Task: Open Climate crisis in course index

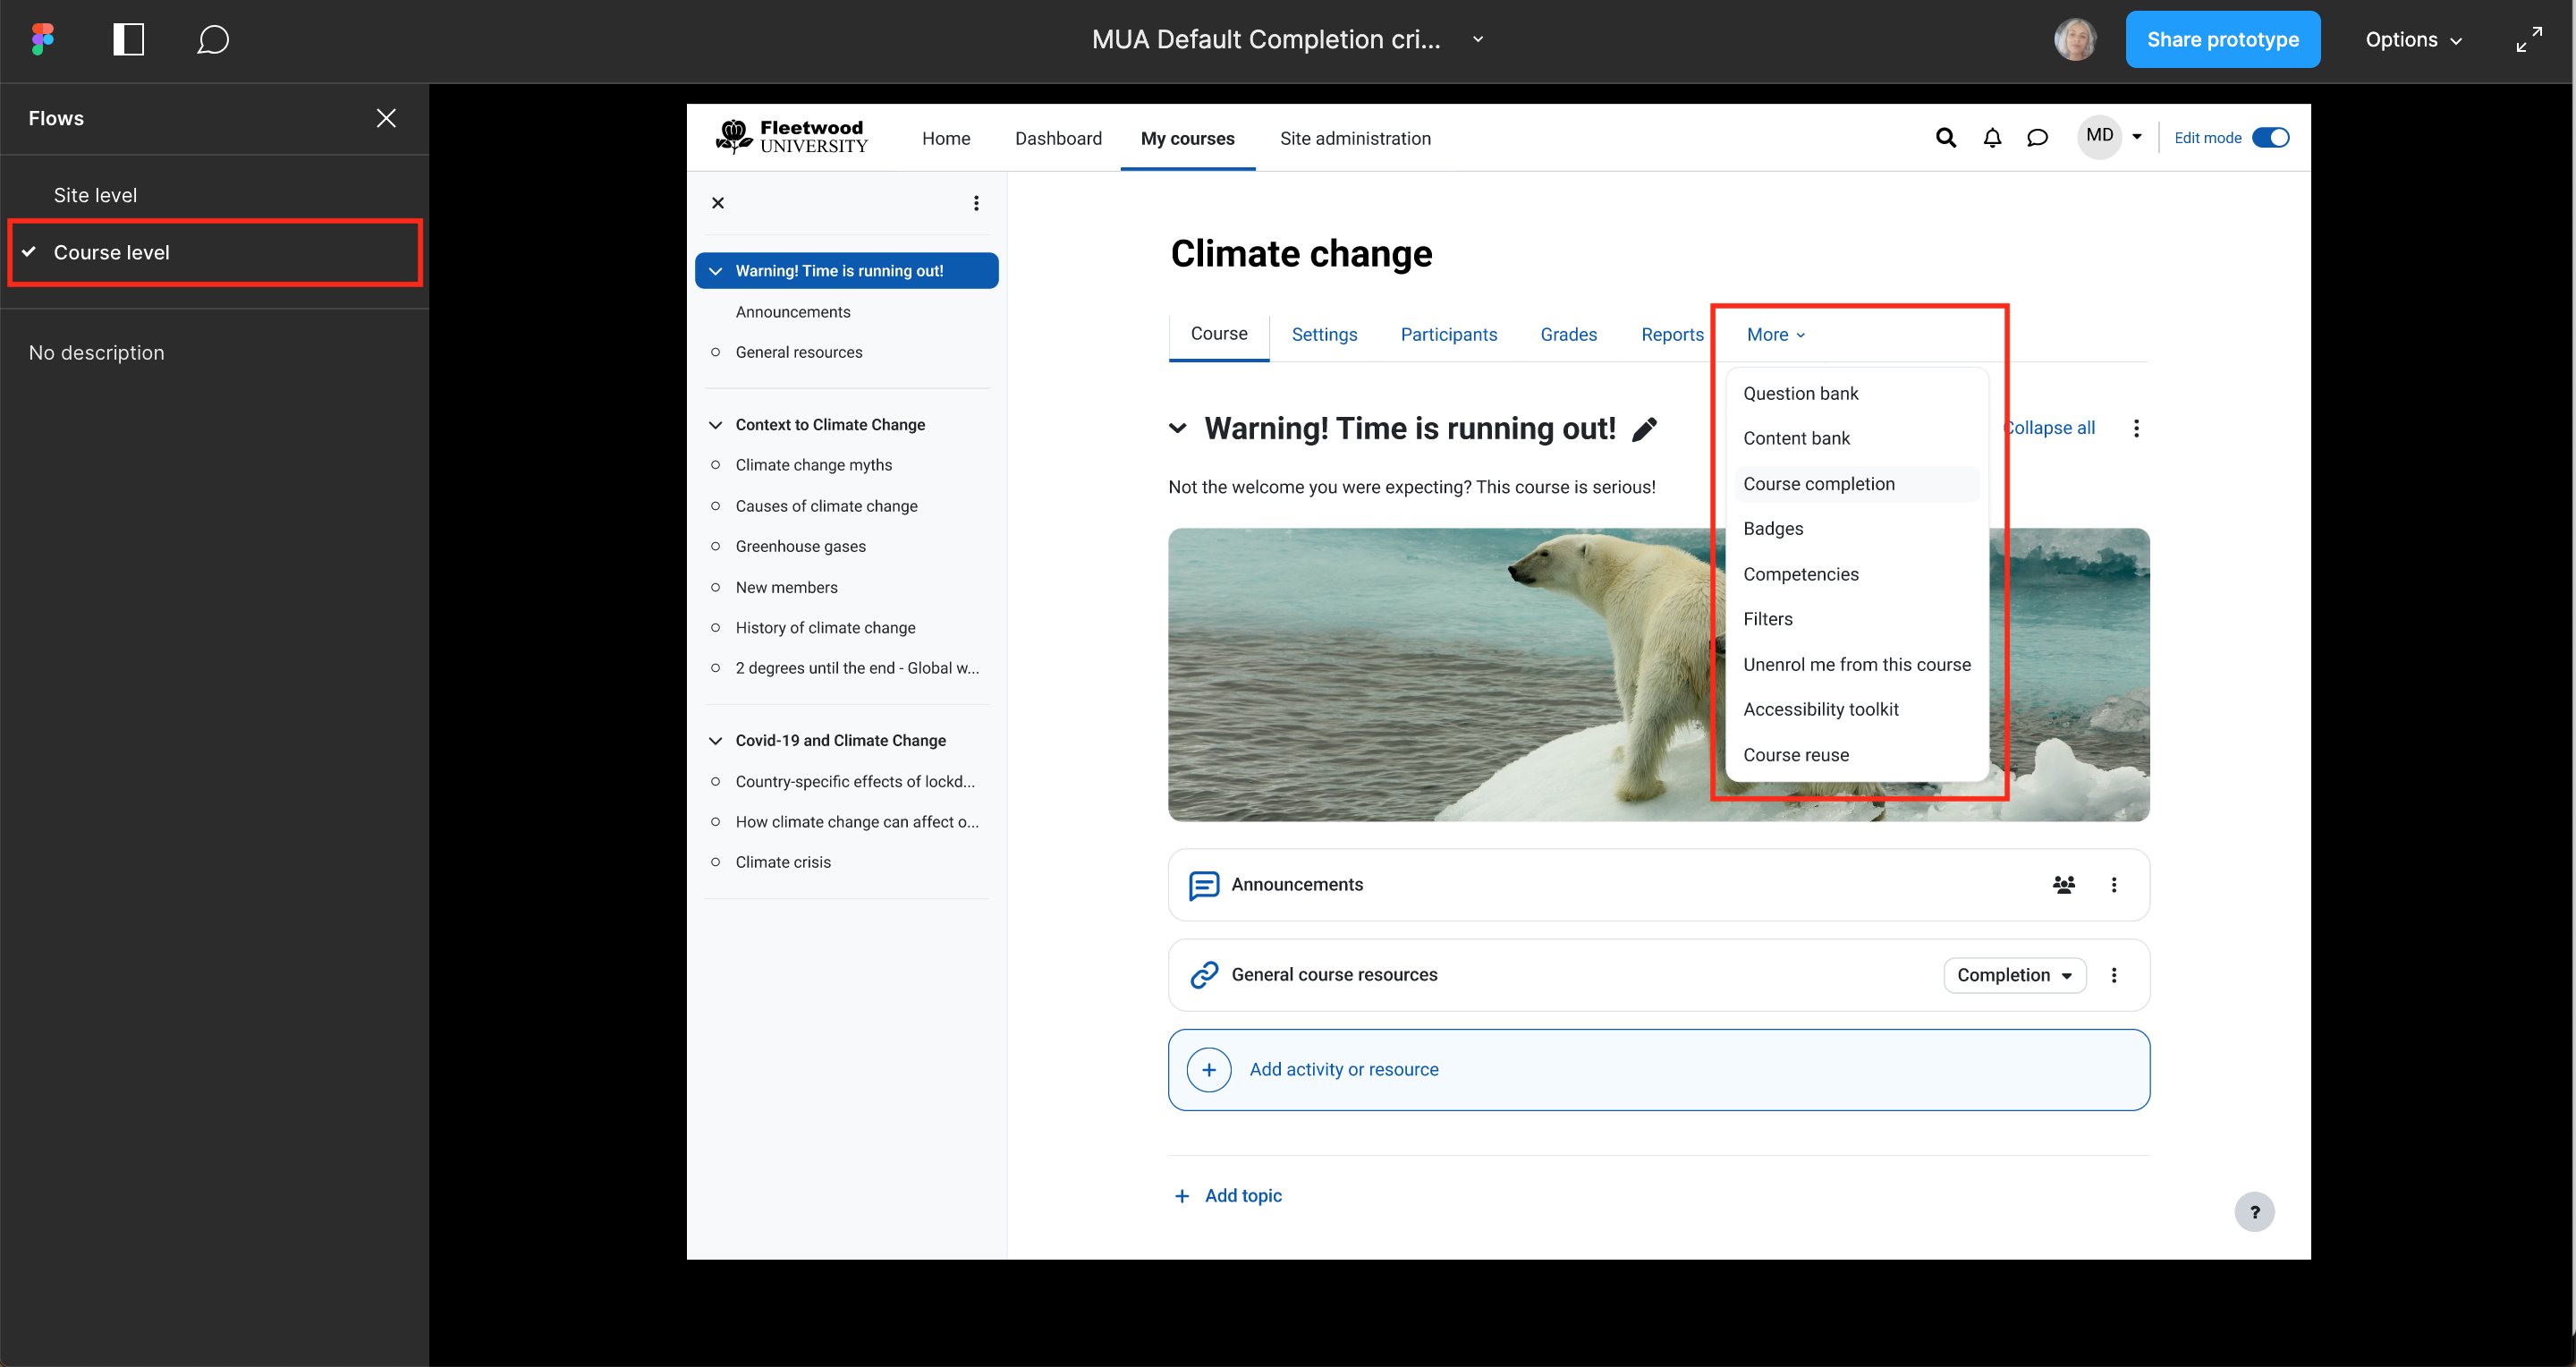Action: click(783, 862)
